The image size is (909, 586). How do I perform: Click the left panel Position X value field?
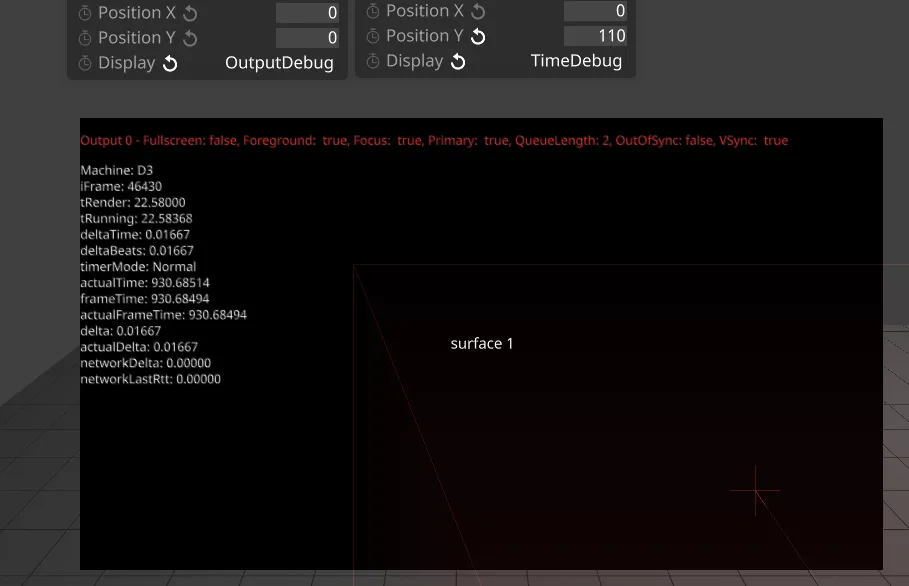(307, 13)
